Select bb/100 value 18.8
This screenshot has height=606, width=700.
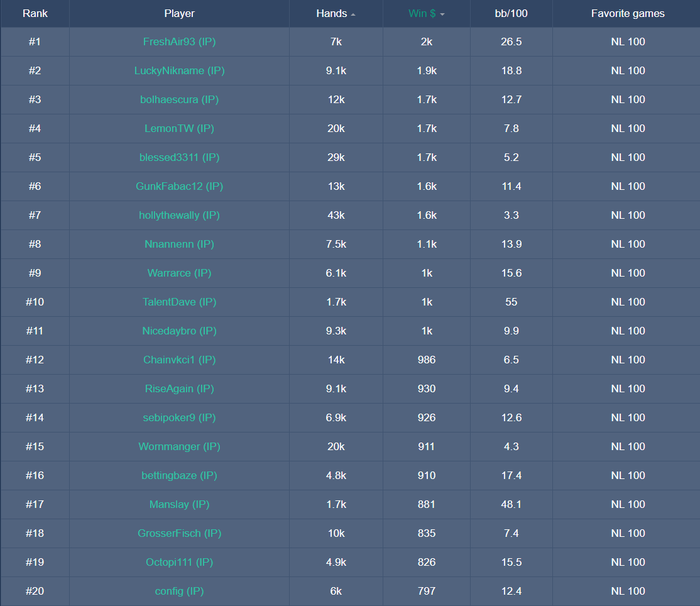(x=511, y=71)
